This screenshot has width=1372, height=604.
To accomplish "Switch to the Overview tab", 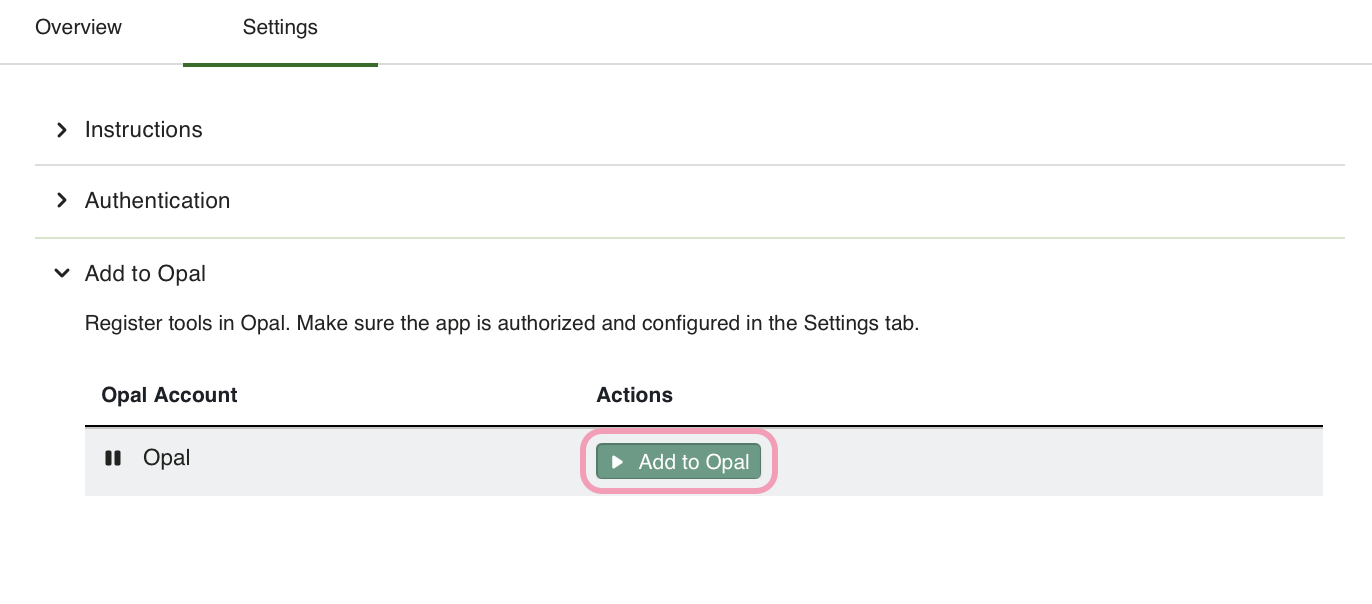I will [x=78, y=28].
